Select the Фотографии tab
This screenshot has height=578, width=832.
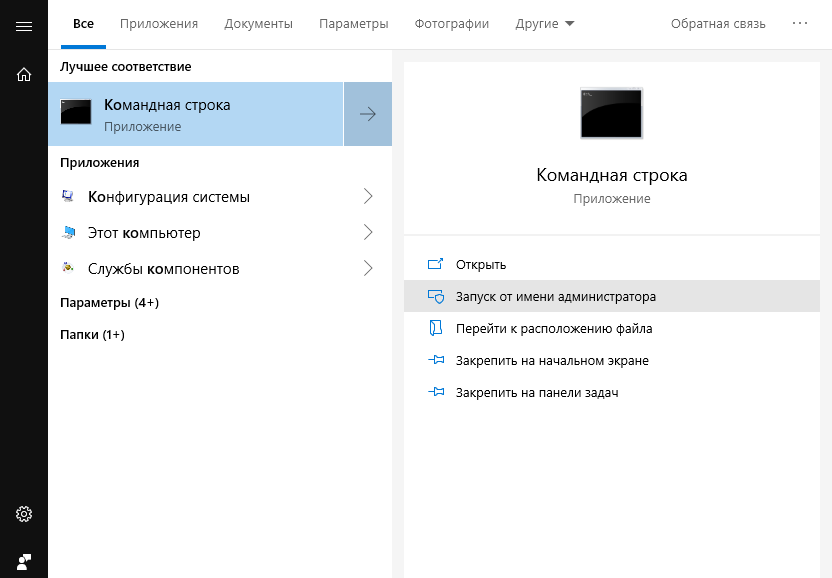point(451,23)
